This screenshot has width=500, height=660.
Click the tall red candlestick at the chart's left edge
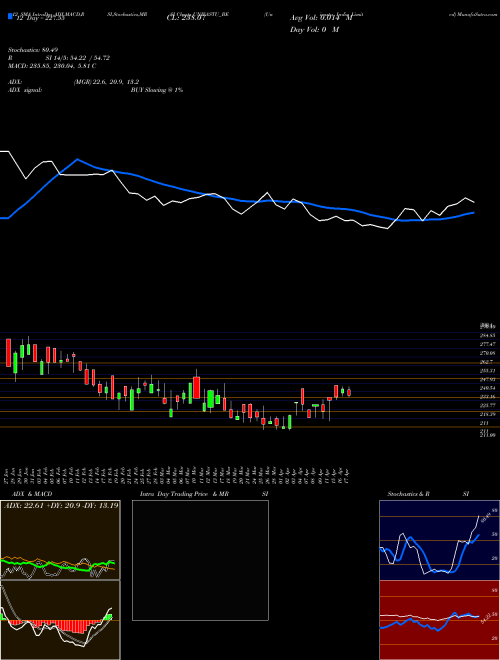coord(8,352)
